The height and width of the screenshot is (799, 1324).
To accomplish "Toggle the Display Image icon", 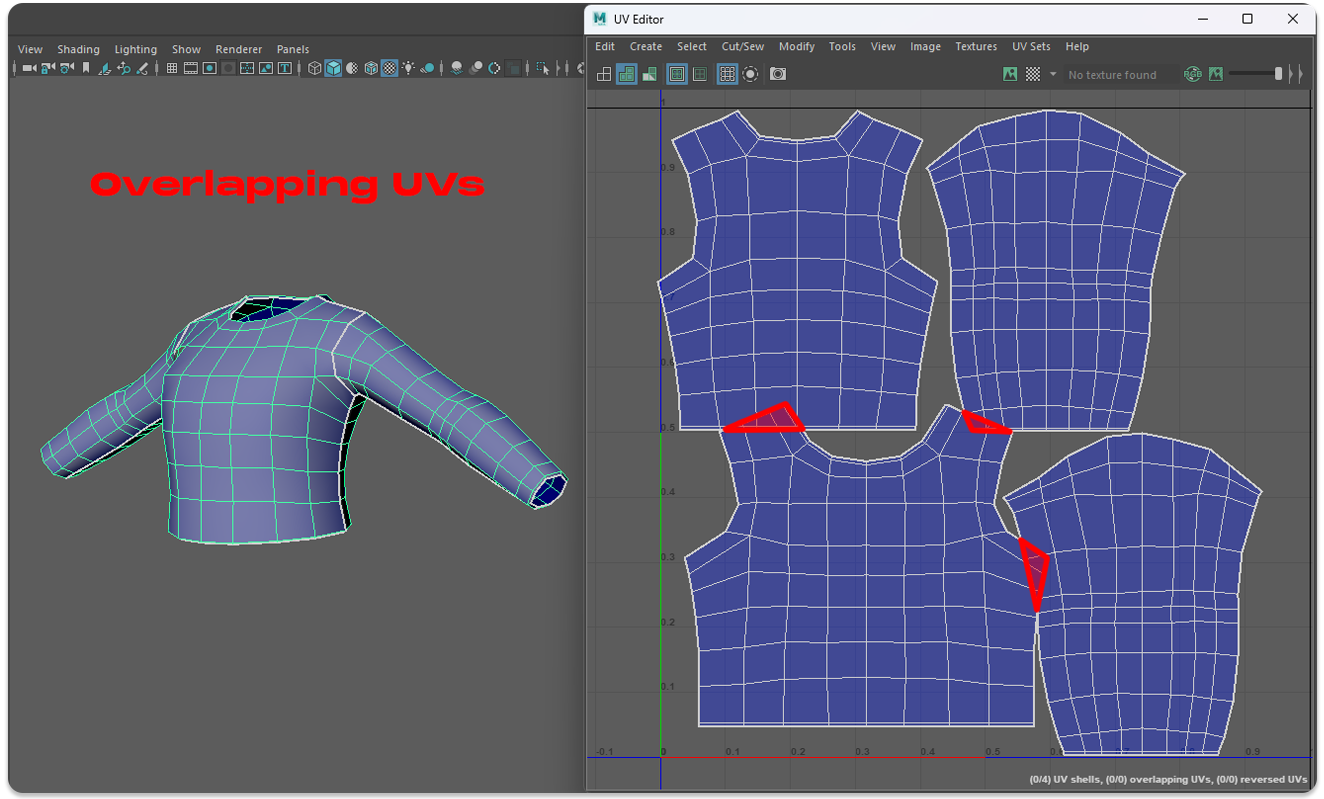I will point(1010,74).
